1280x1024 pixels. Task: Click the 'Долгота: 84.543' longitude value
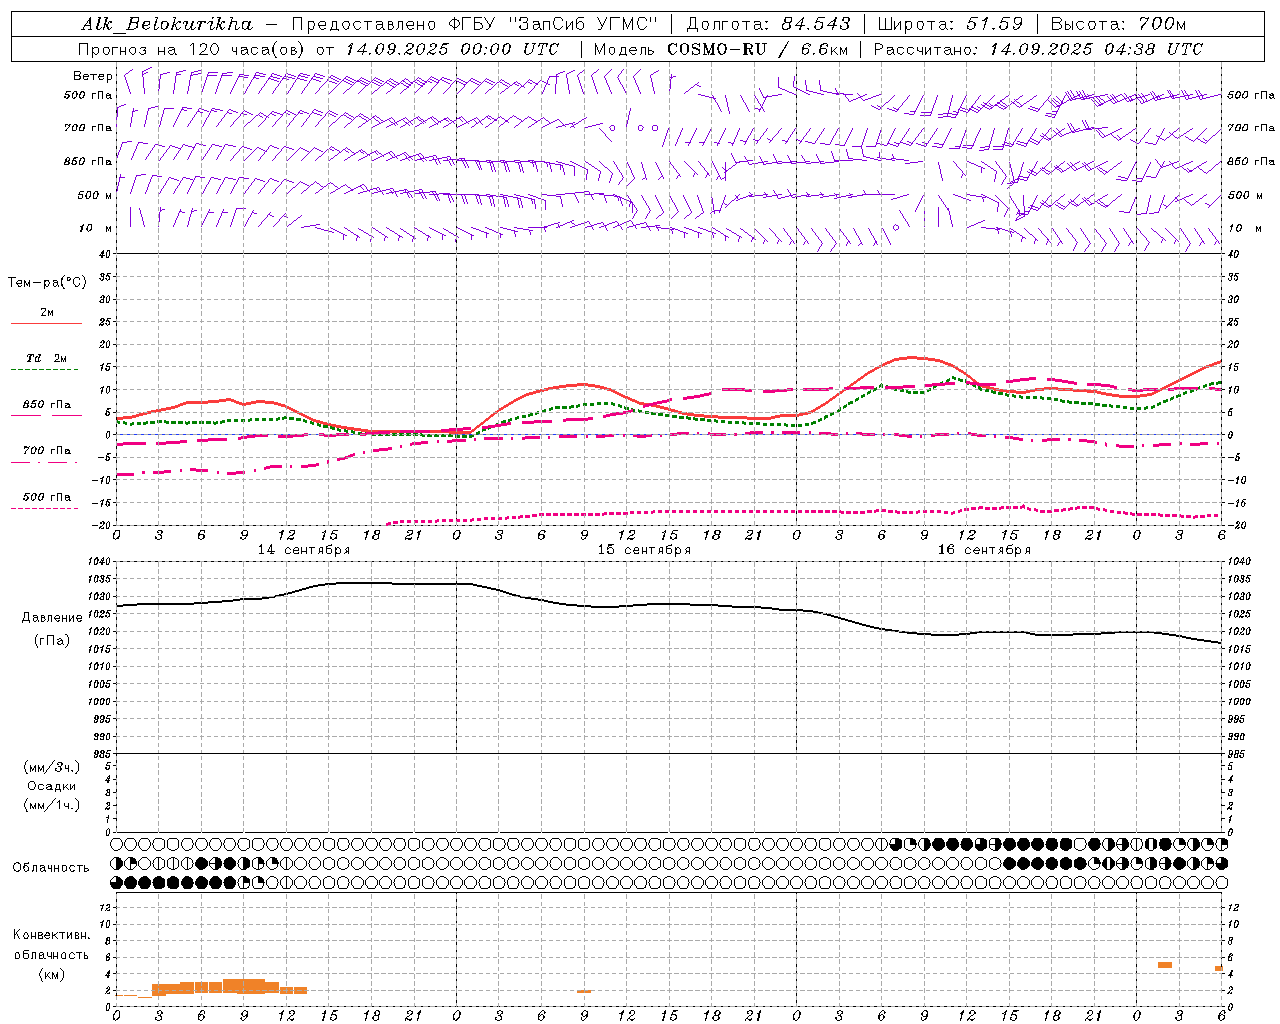(x=768, y=24)
